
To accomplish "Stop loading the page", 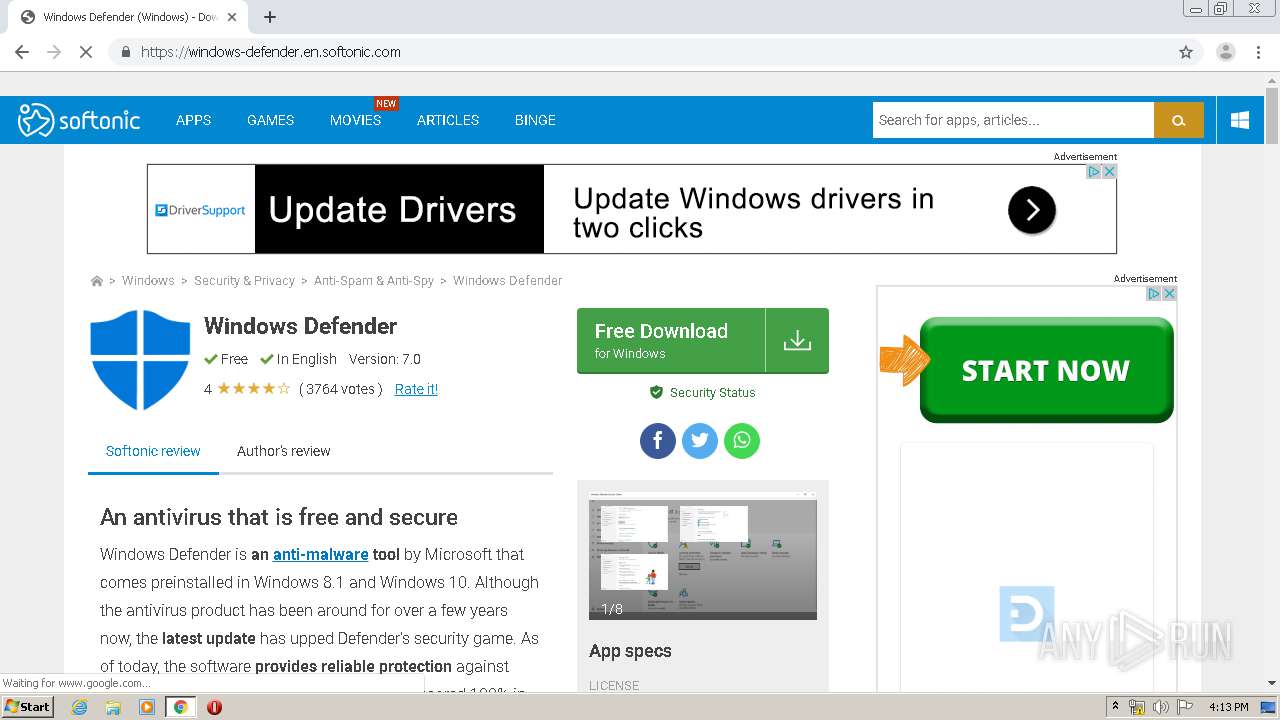I will [x=86, y=52].
